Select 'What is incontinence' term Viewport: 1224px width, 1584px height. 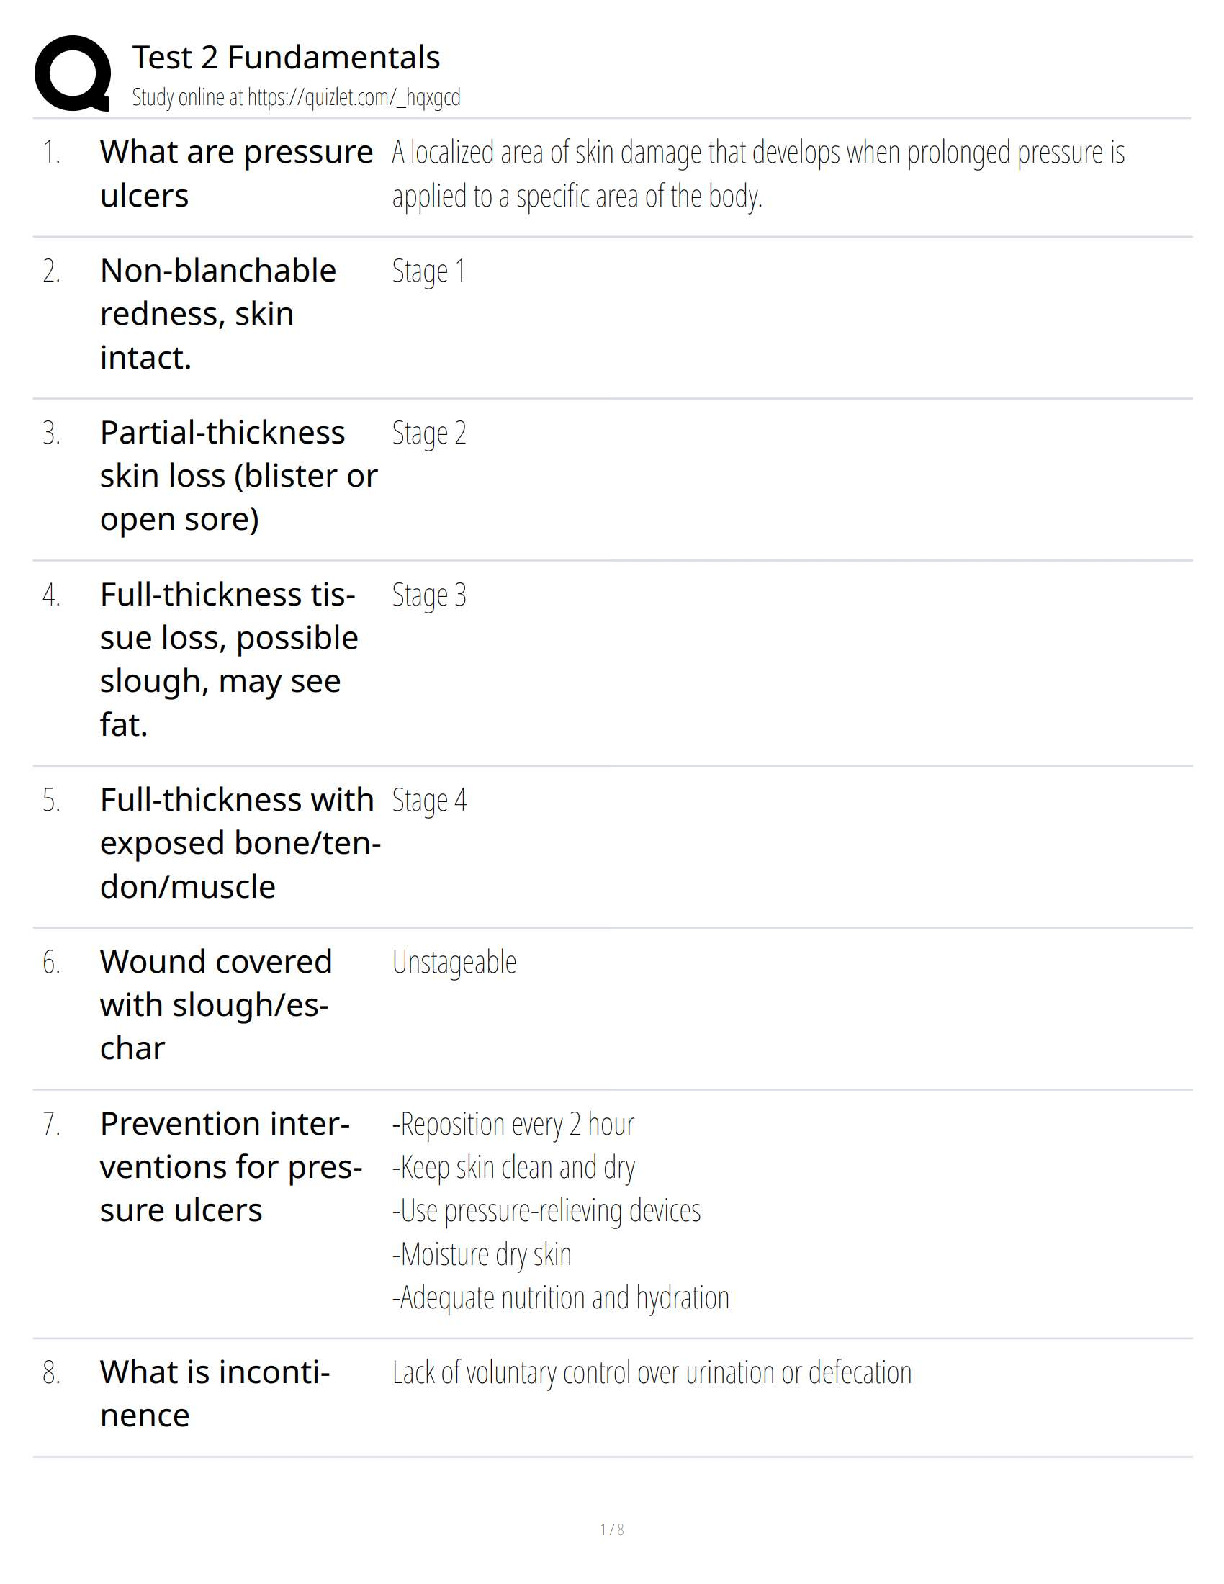tap(215, 1393)
